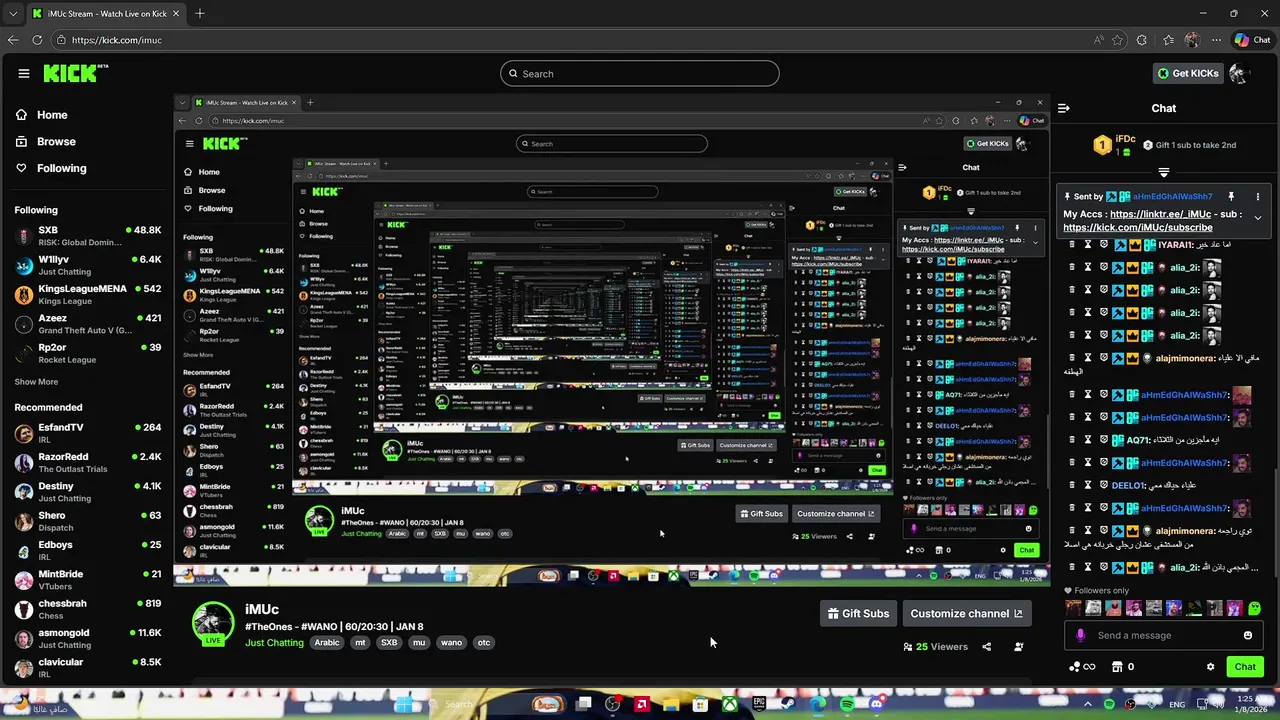Open SXB channel in Following list

tap(87, 236)
